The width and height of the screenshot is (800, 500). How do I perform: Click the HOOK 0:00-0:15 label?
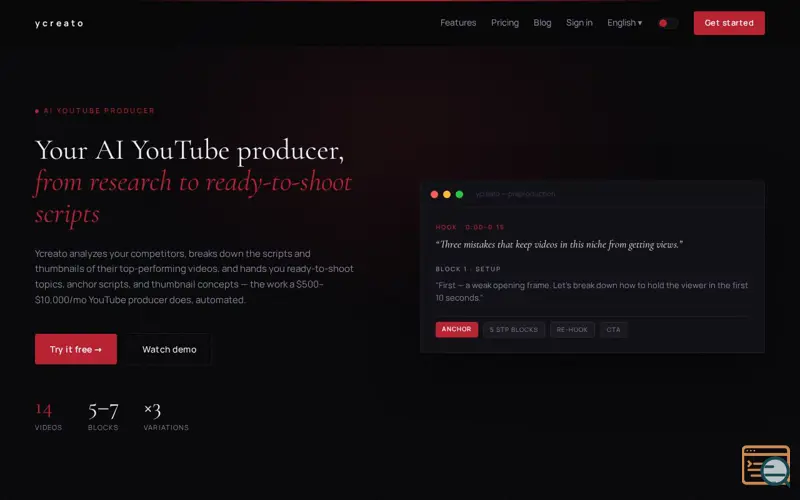click(469, 227)
